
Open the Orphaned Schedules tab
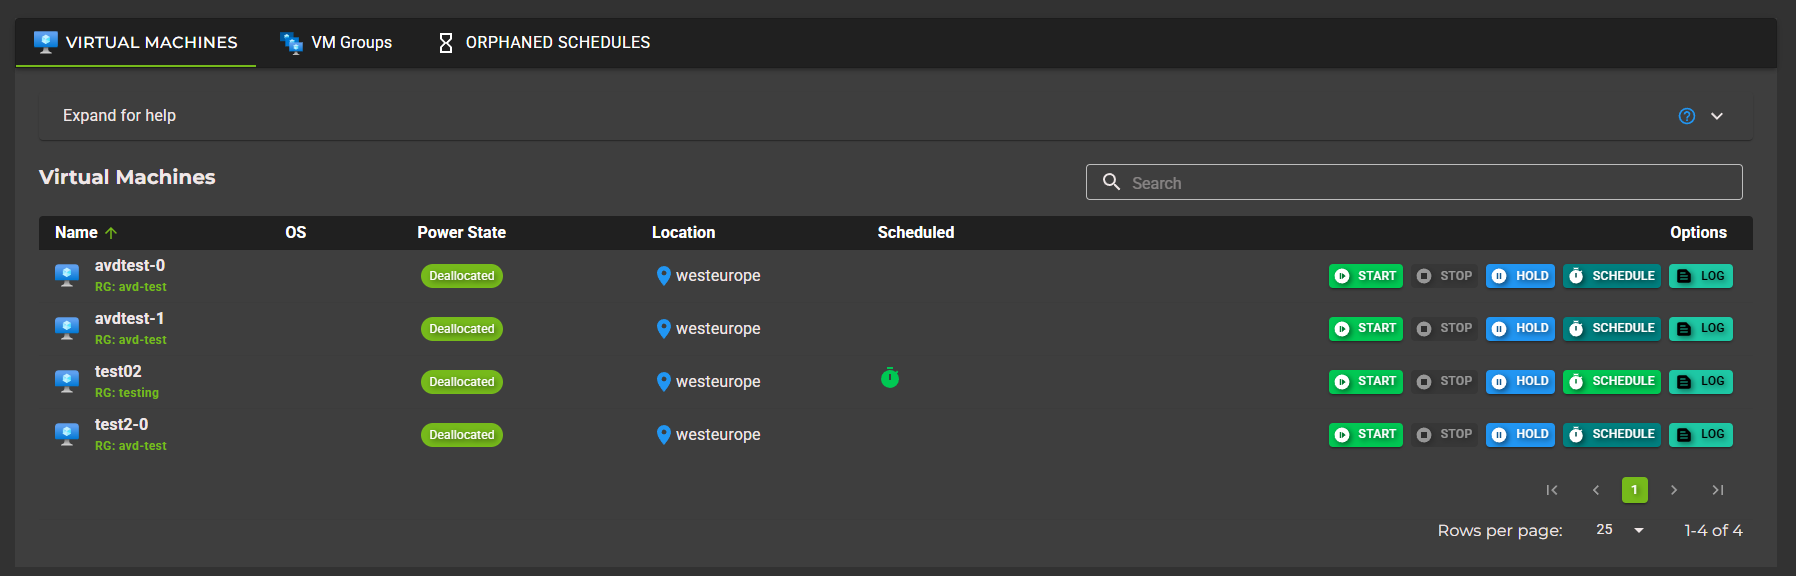coord(544,42)
